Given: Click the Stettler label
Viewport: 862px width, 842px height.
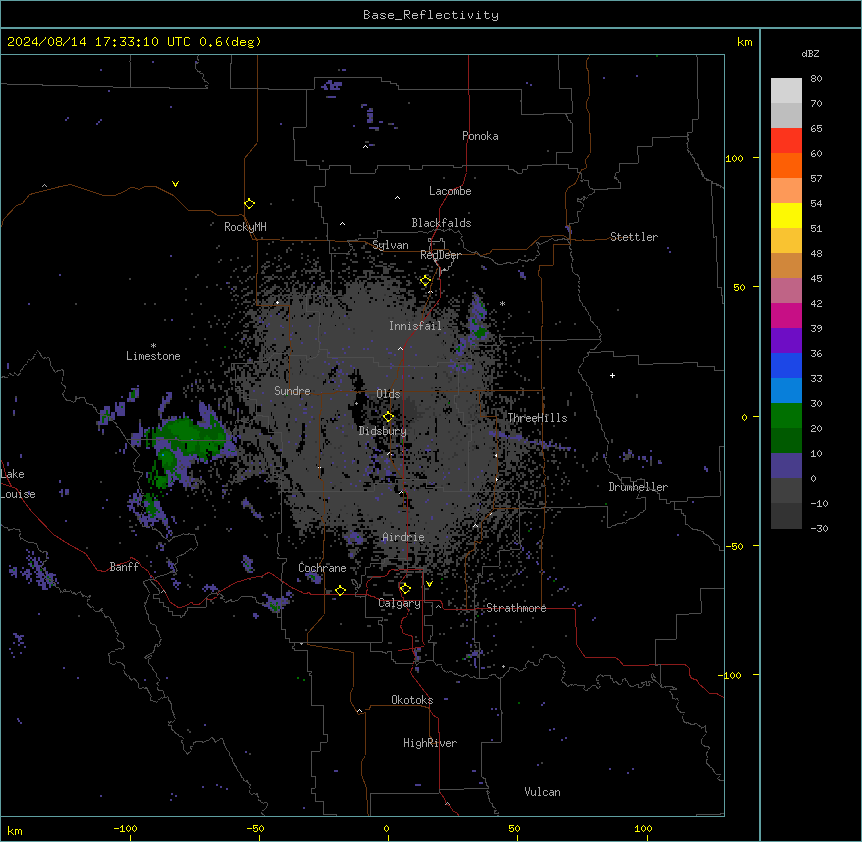Looking at the screenshot, I should click(x=634, y=237).
